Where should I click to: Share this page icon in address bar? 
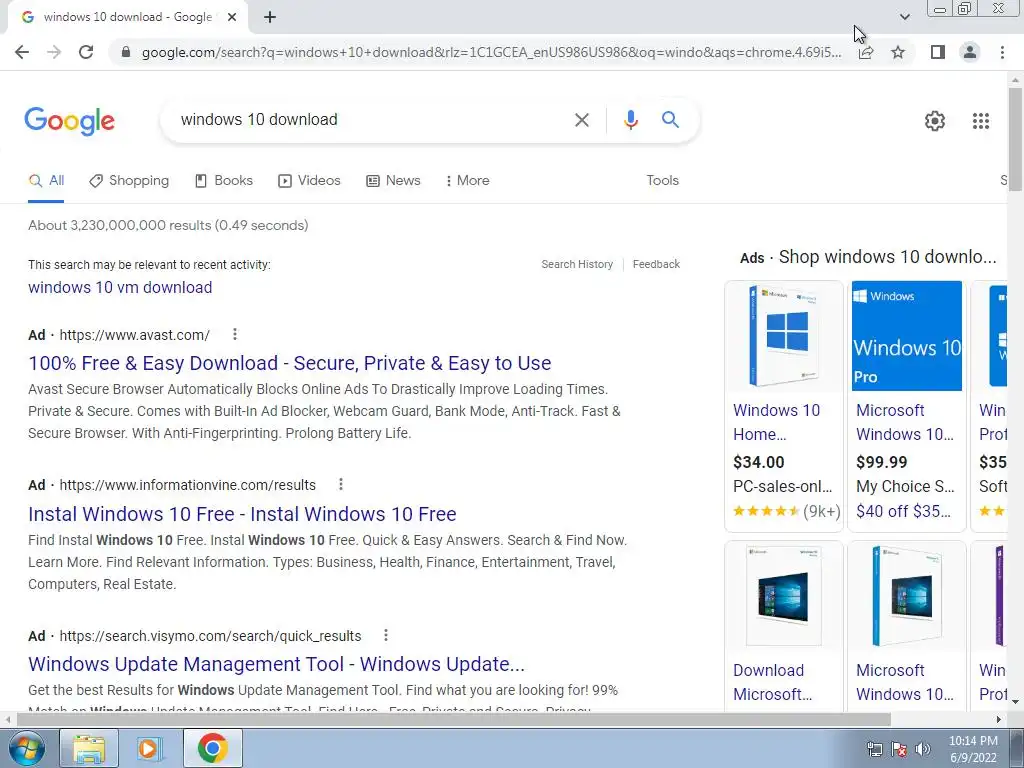click(x=866, y=52)
